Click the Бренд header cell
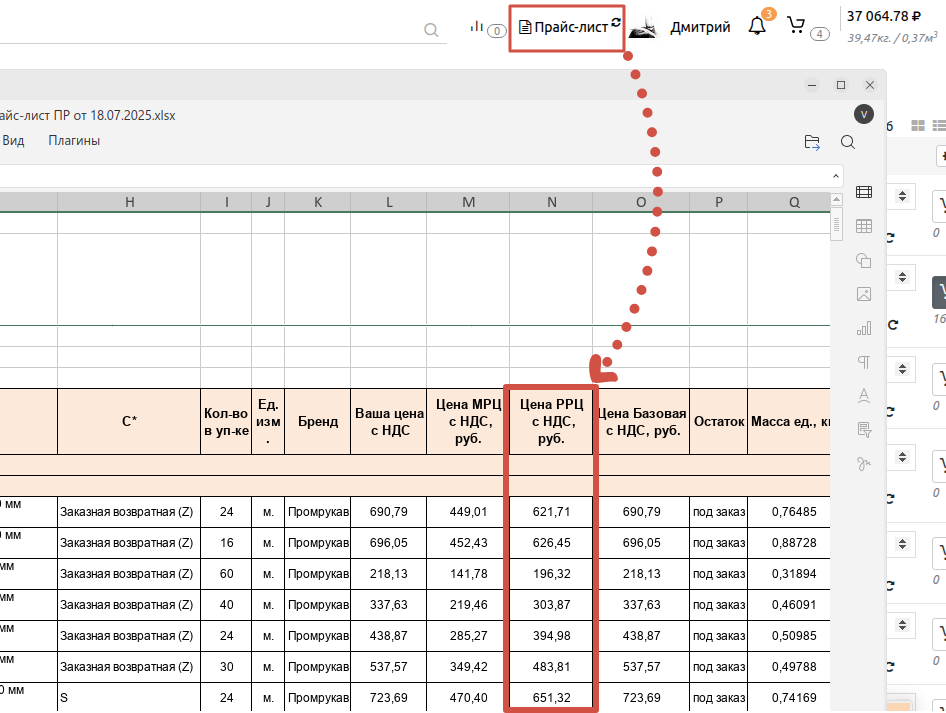The image size is (946, 713). (x=317, y=422)
